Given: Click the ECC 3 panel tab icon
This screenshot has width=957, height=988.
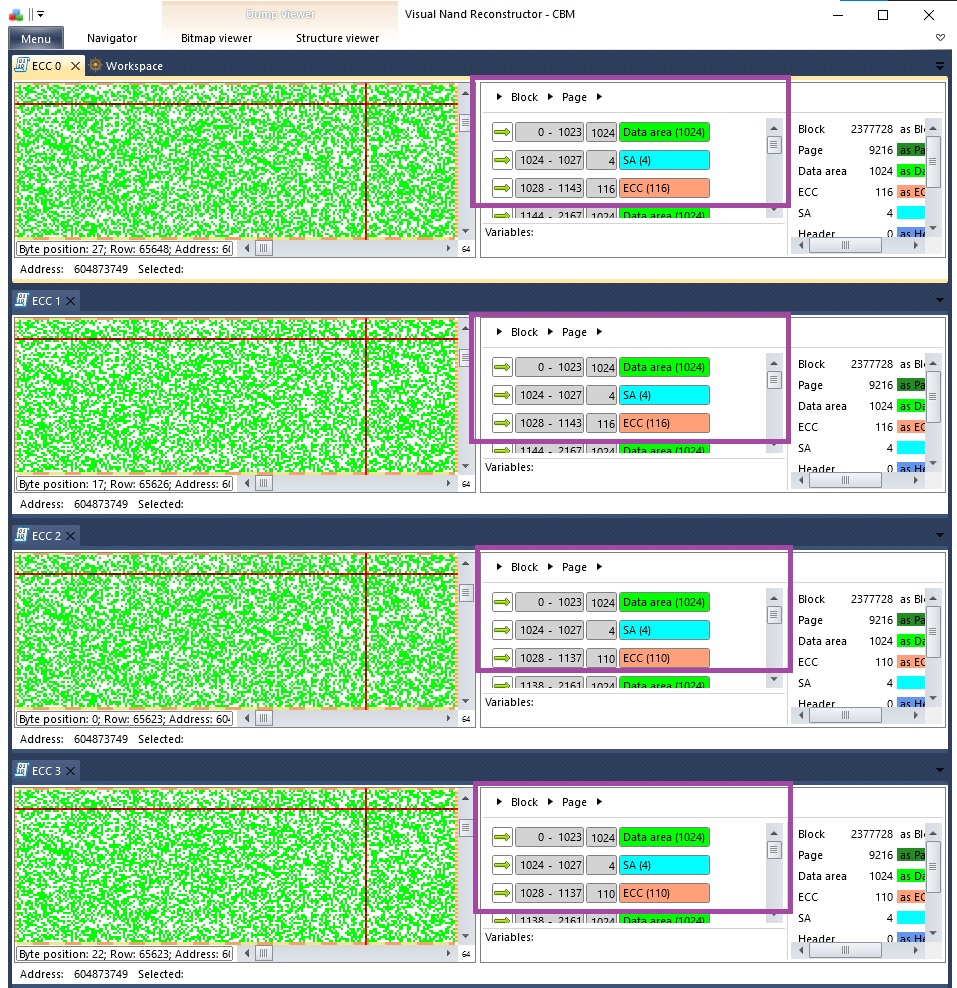Looking at the screenshot, I should click(x=22, y=770).
